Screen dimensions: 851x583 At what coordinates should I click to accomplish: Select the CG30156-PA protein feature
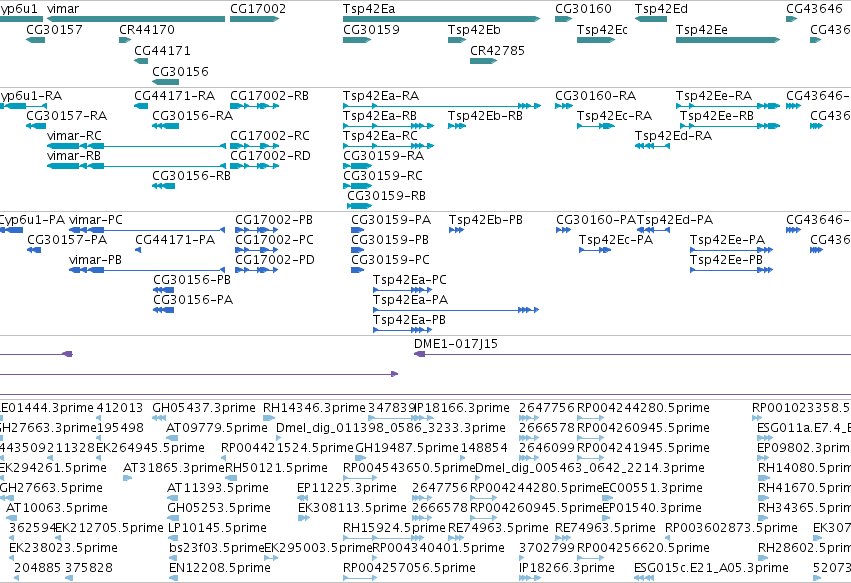click(163, 310)
